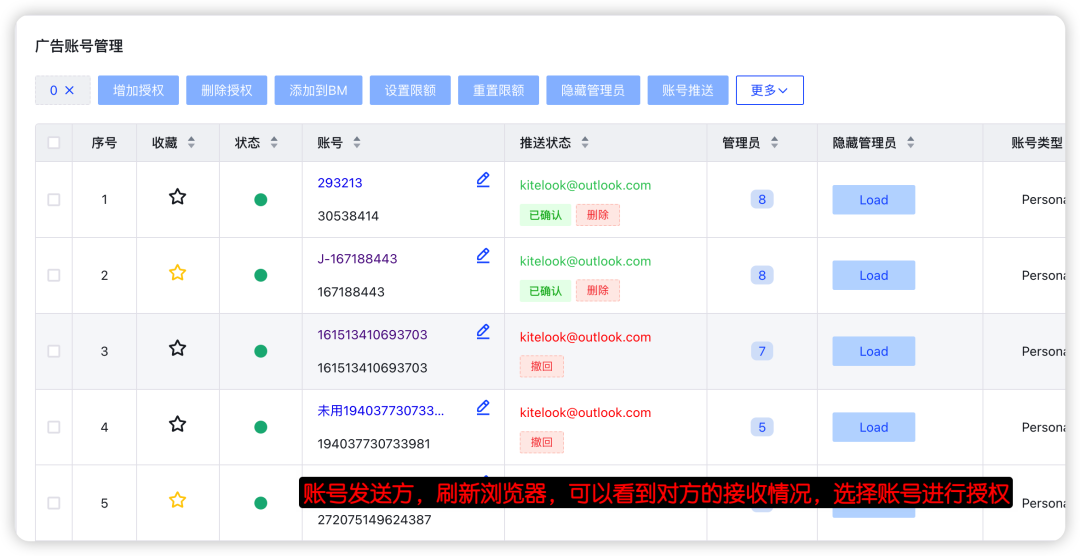Viewport: 1080px width, 556px height.
Task: Click 隐藏管理员 toolbar button
Action: pyautogui.click(x=593, y=90)
